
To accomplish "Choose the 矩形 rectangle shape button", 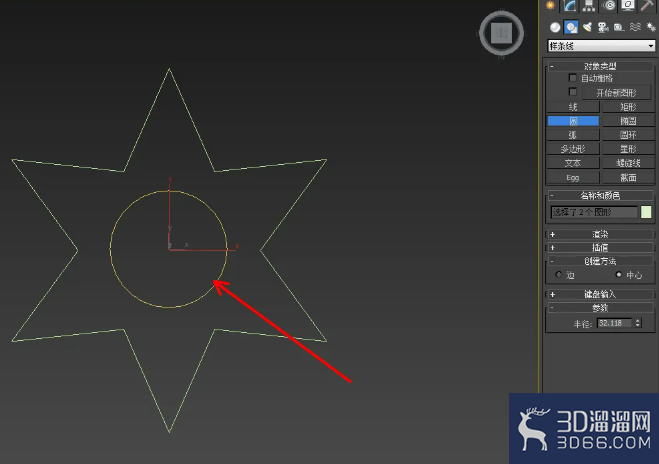I will (x=628, y=107).
